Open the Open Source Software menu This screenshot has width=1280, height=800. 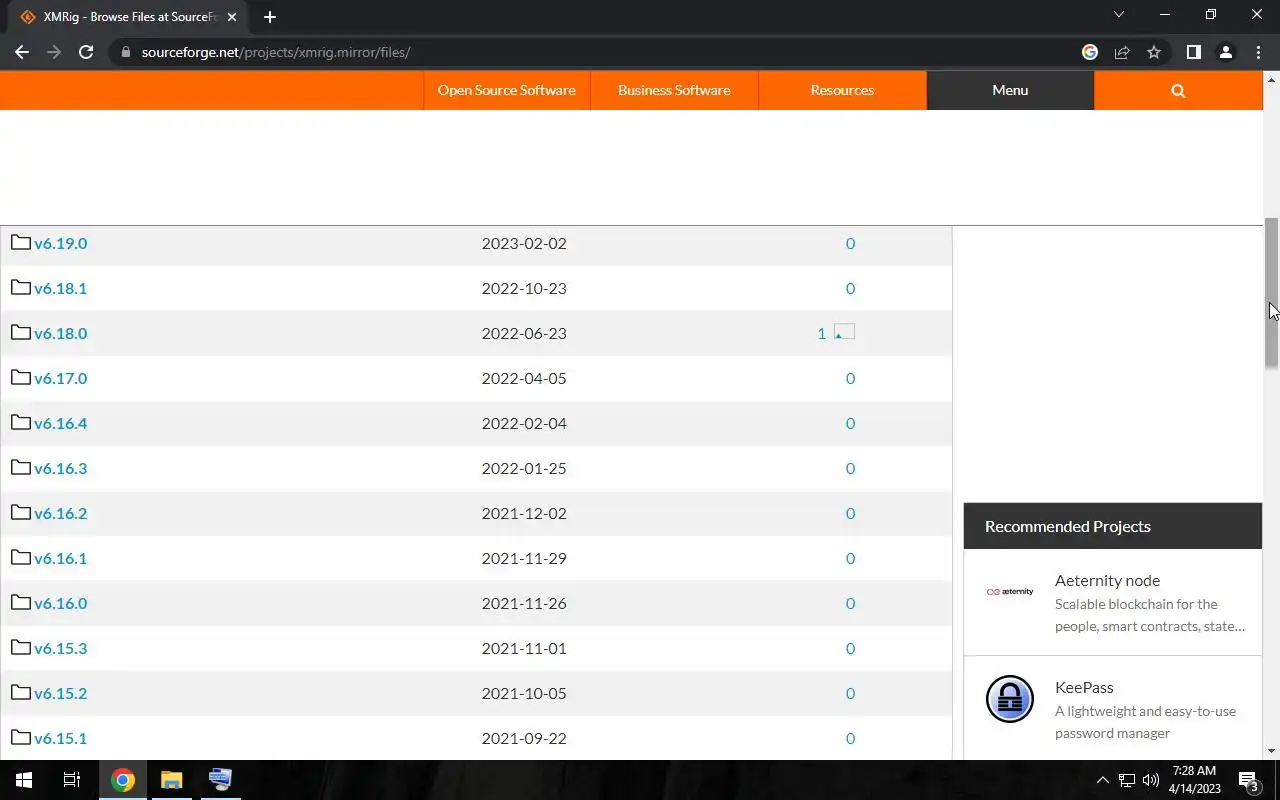[506, 90]
